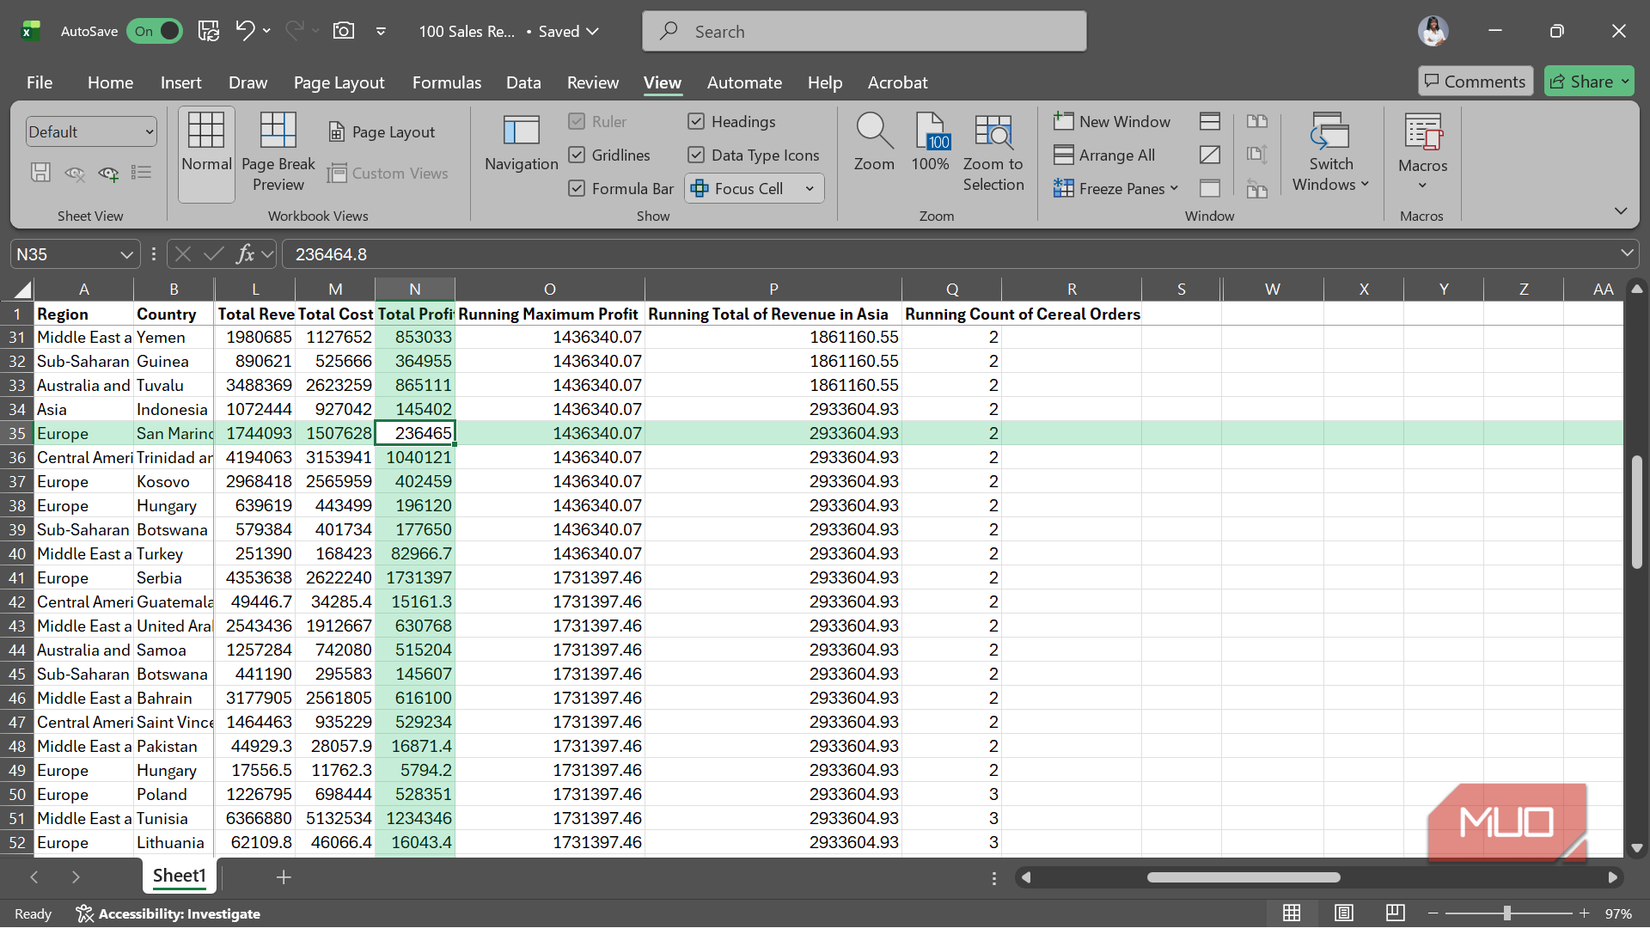Open a New Window

tap(1113, 121)
